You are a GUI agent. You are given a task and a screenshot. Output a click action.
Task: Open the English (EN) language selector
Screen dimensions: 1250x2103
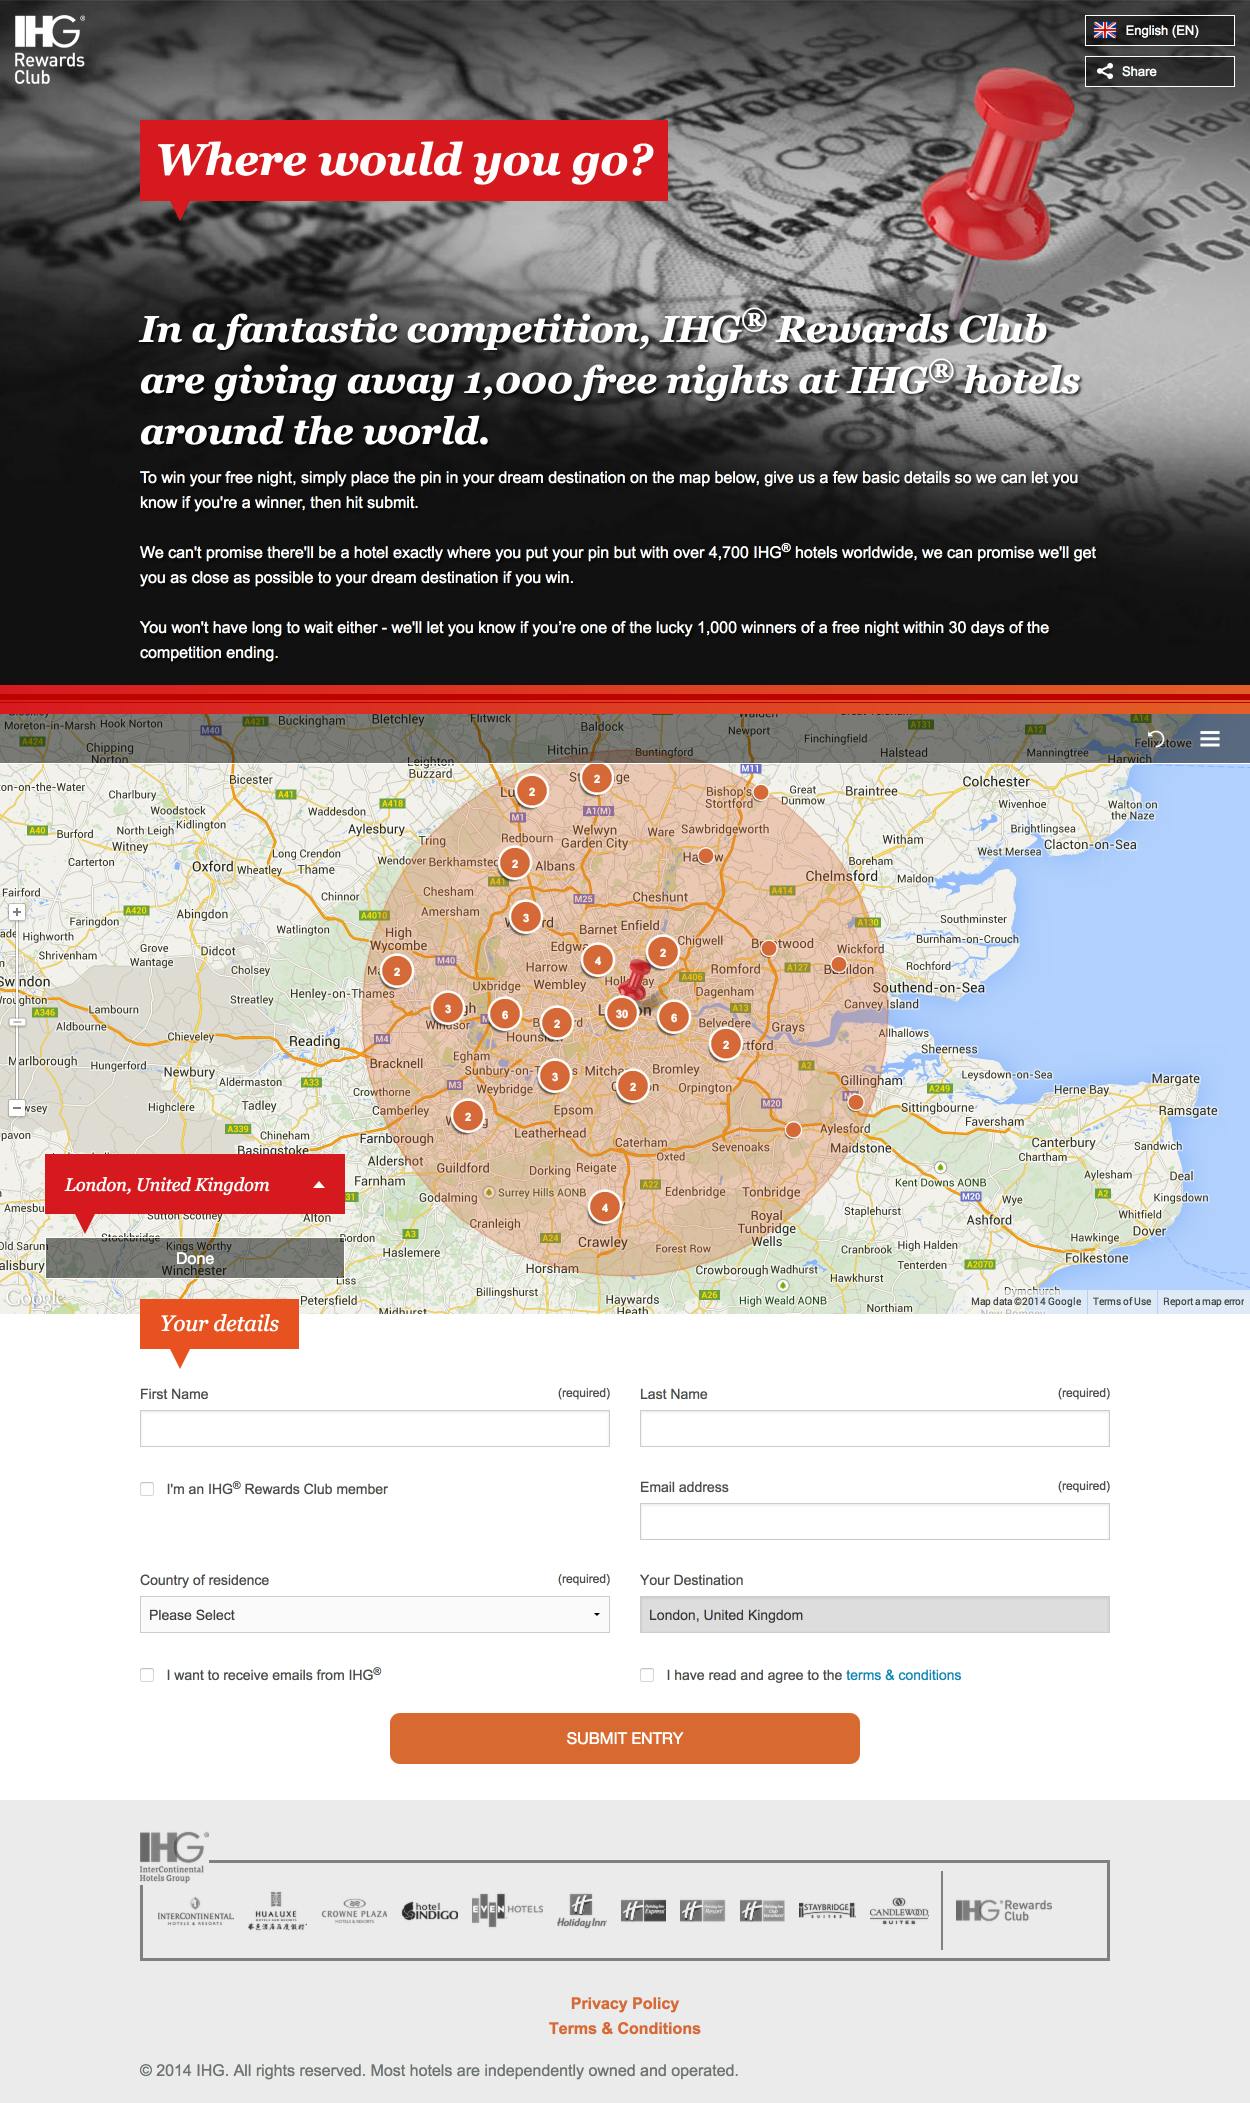[1160, 30]
